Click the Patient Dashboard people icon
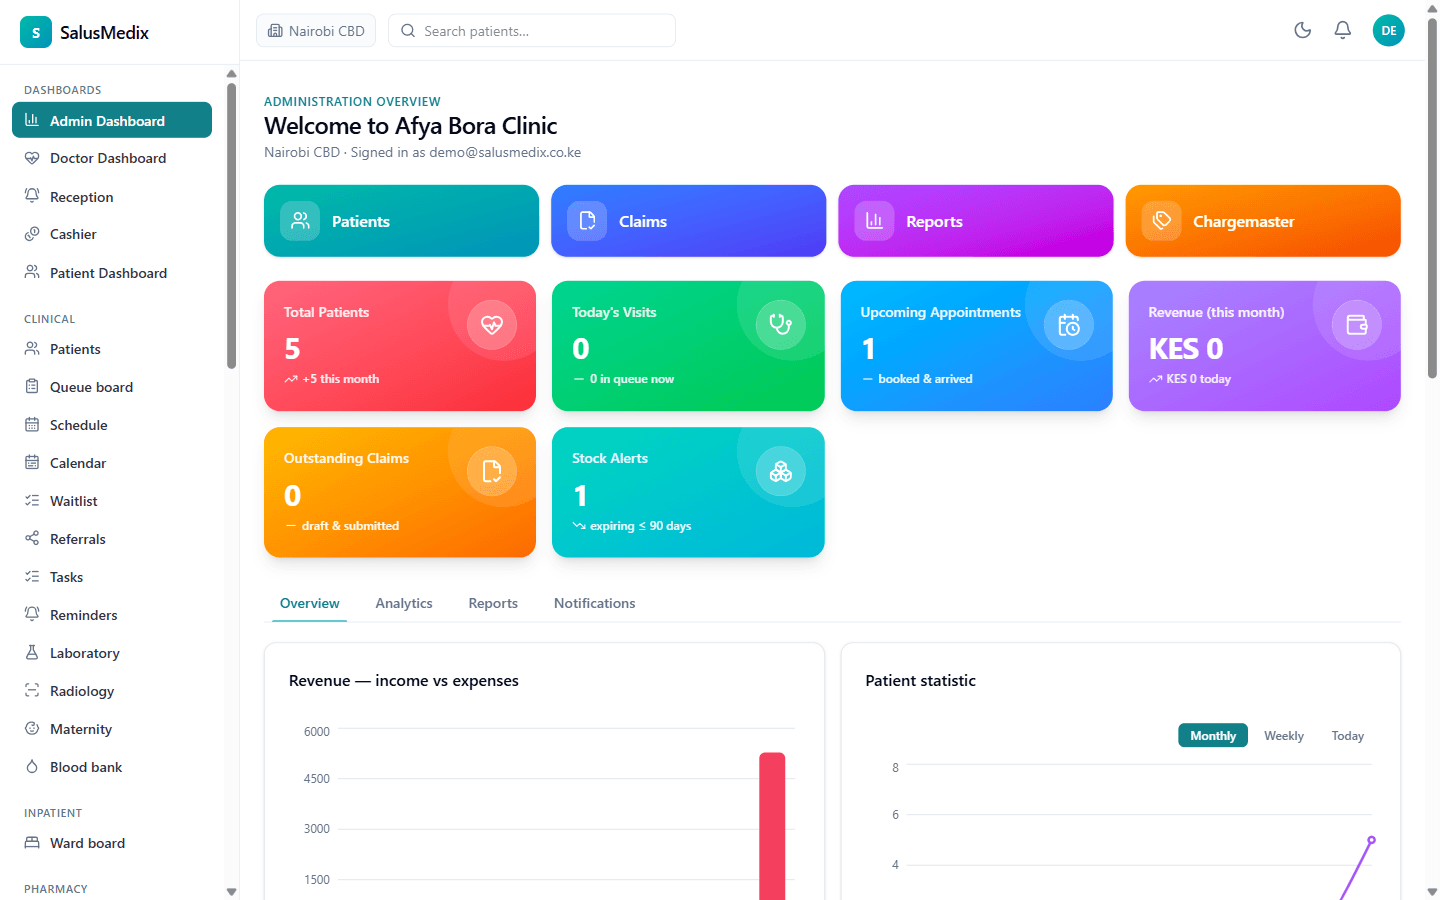 pyautogui.click(x=32, y=272)
